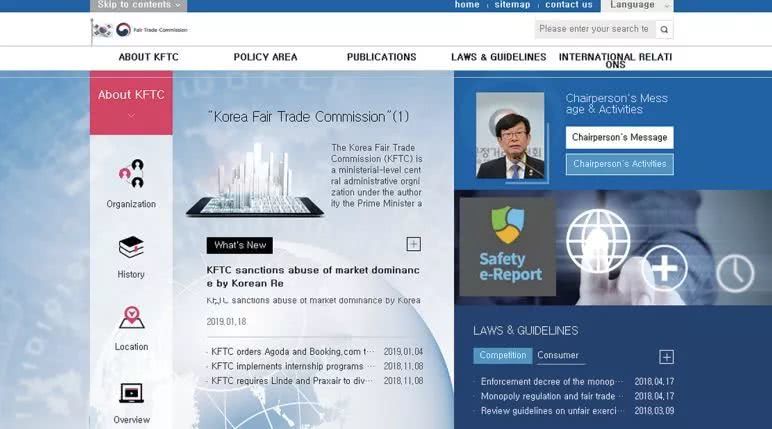Image resolution: width=772 pixels, height=429 pixels.
Task: Click the plus icon in Laws & Guidelines
Action: 666,357
